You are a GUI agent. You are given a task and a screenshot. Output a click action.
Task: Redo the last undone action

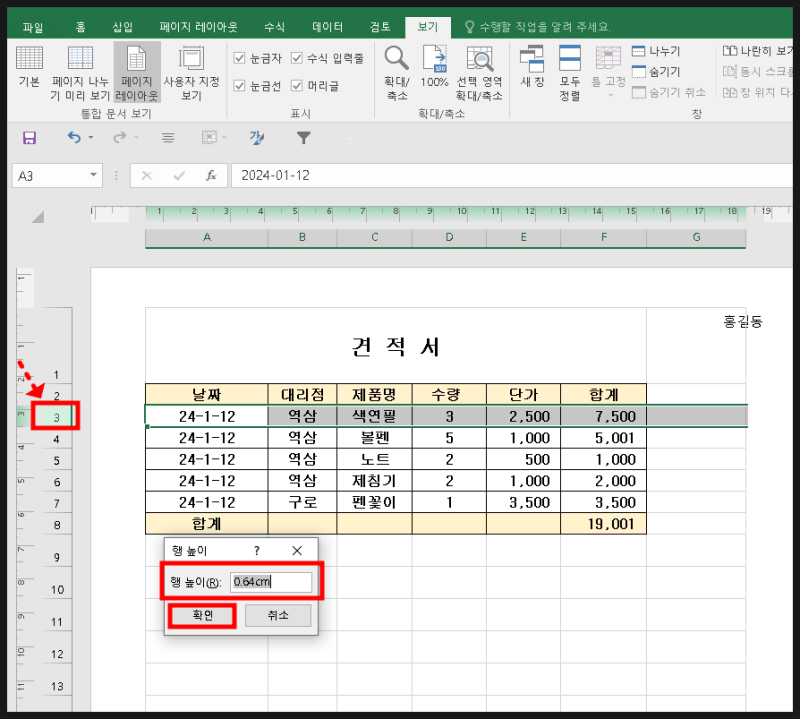pyautogui.click(x=119, y=137)
